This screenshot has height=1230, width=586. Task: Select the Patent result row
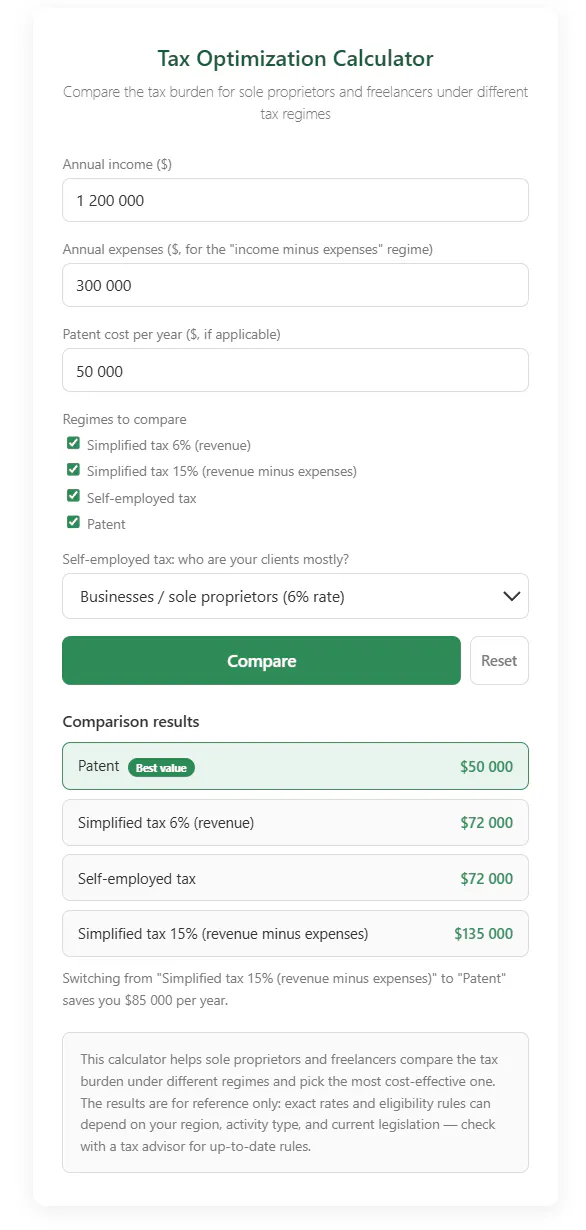coord(295,766)
